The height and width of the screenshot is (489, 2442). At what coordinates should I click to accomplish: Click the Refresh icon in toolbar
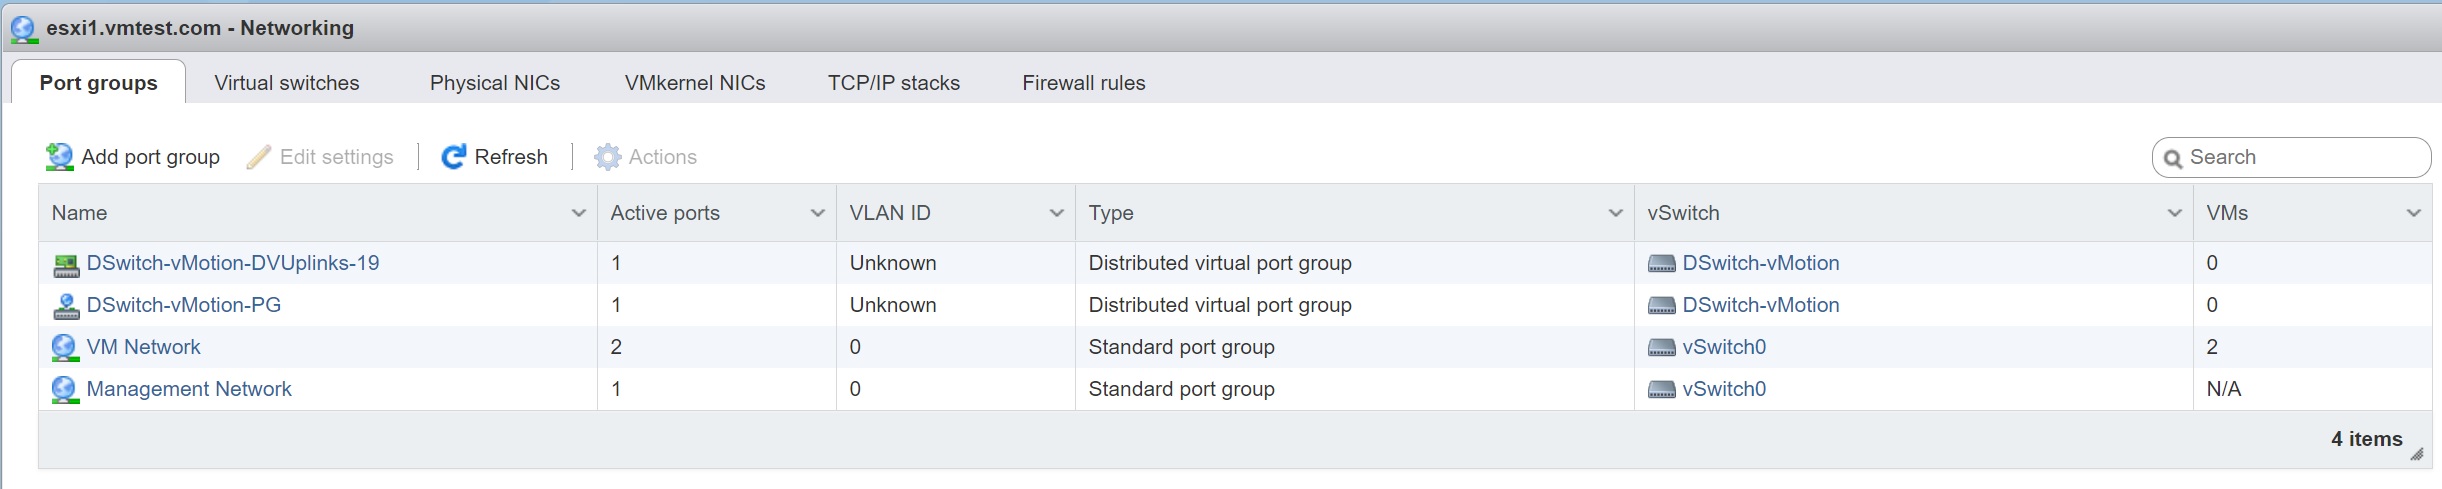[454, 157]
